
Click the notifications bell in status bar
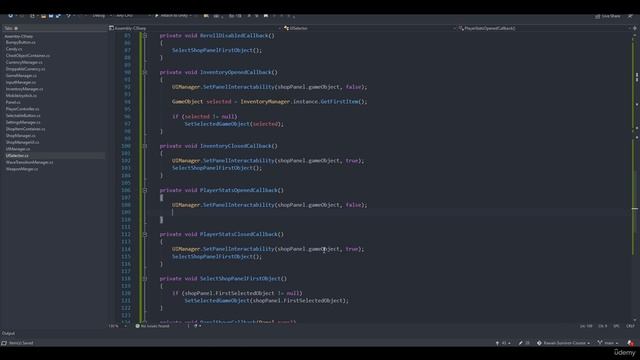coord(631,343)
